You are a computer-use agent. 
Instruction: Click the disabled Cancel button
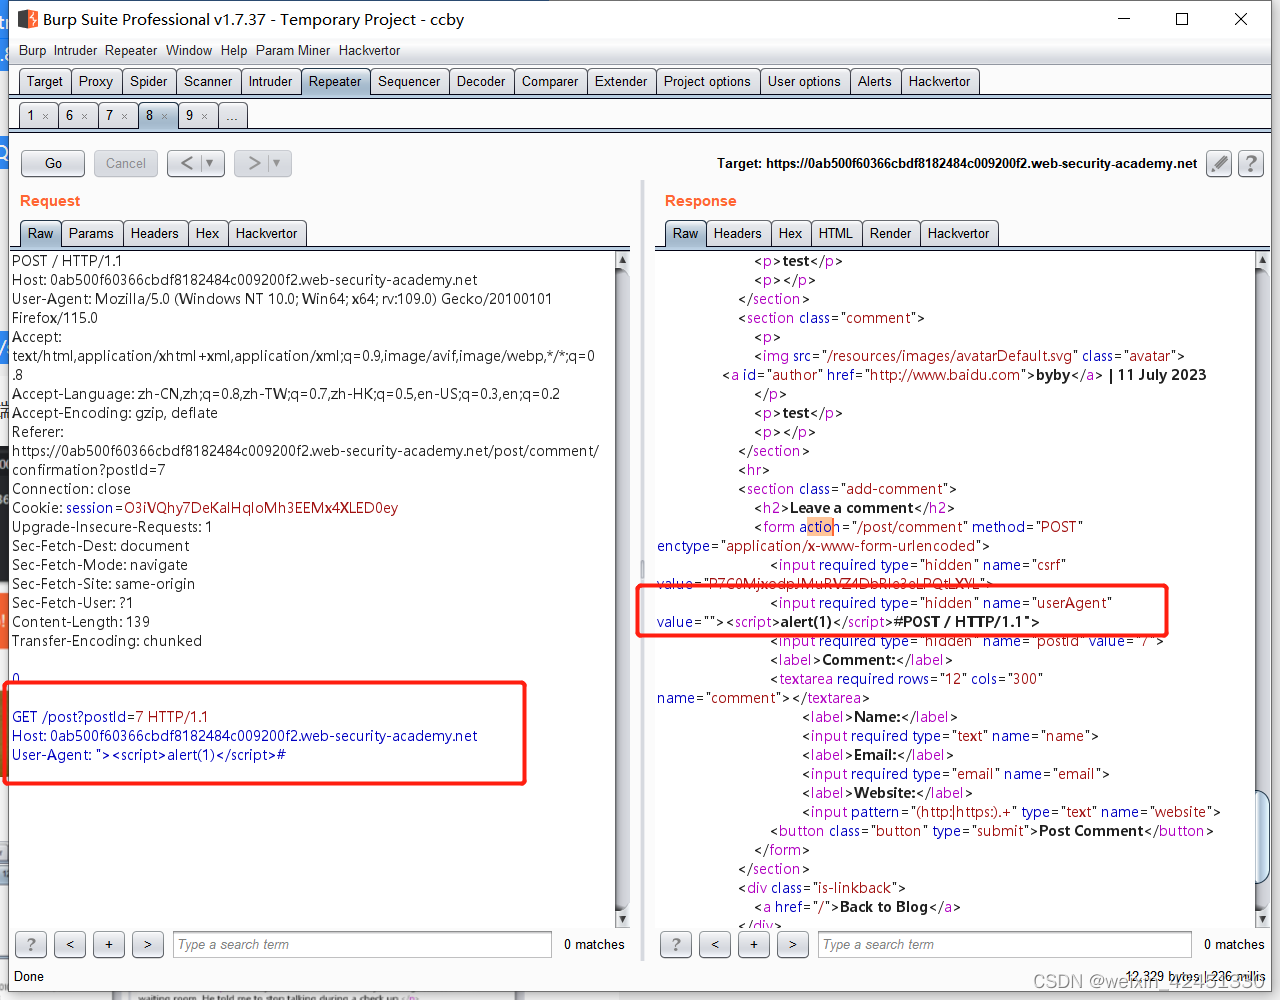coord(126,163)
